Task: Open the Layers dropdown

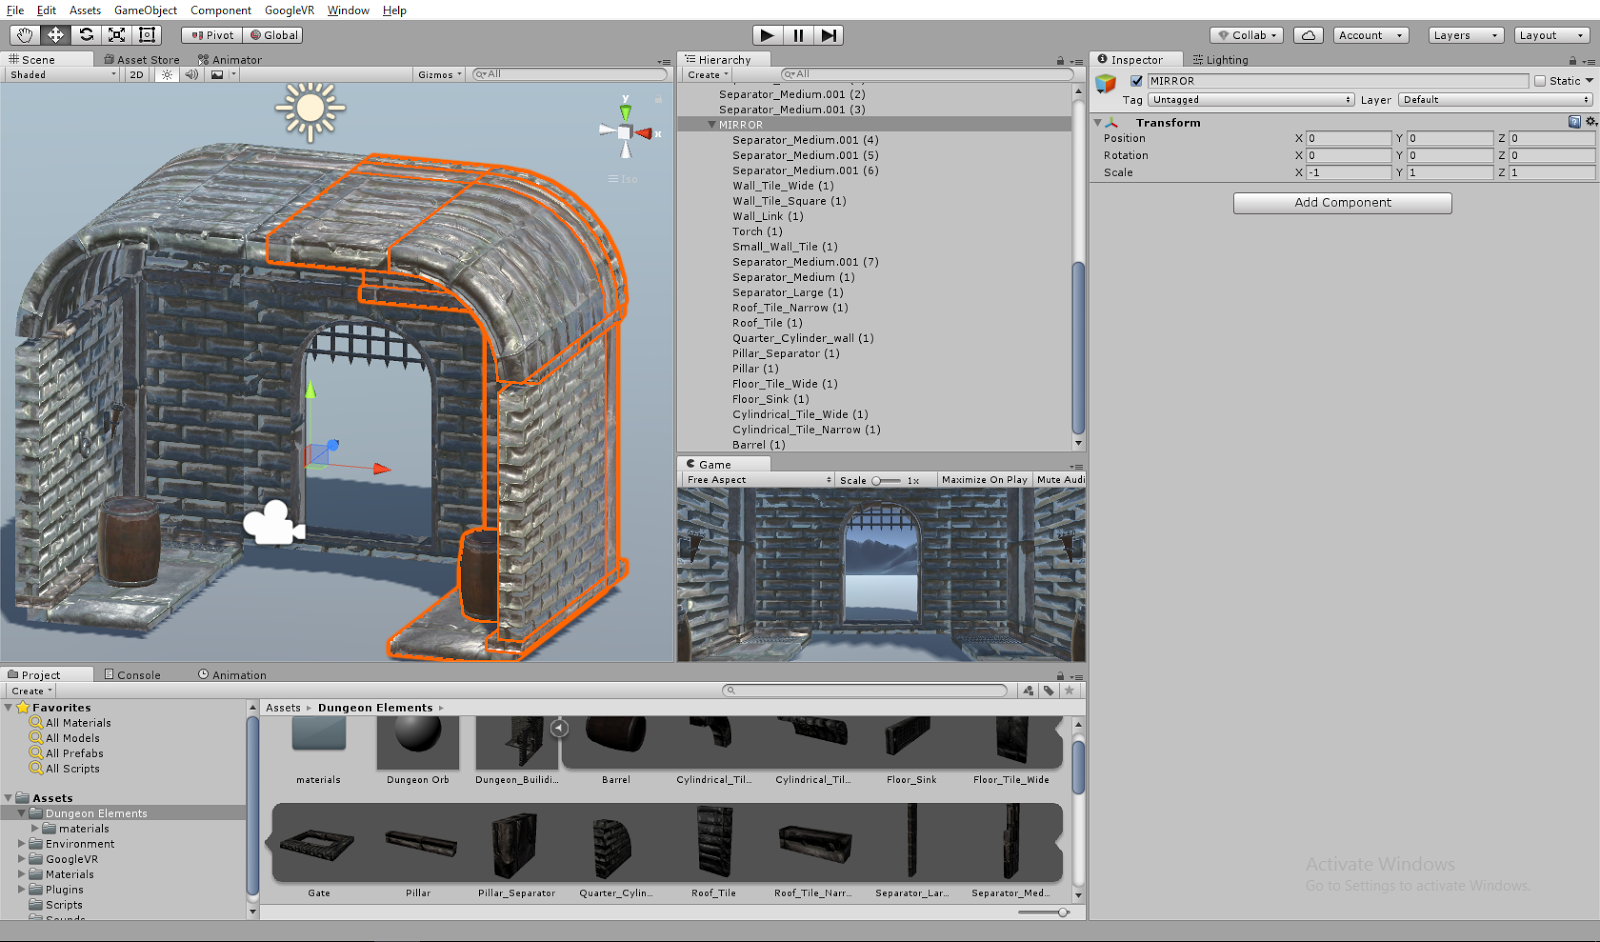Action: click(1465, 35)
